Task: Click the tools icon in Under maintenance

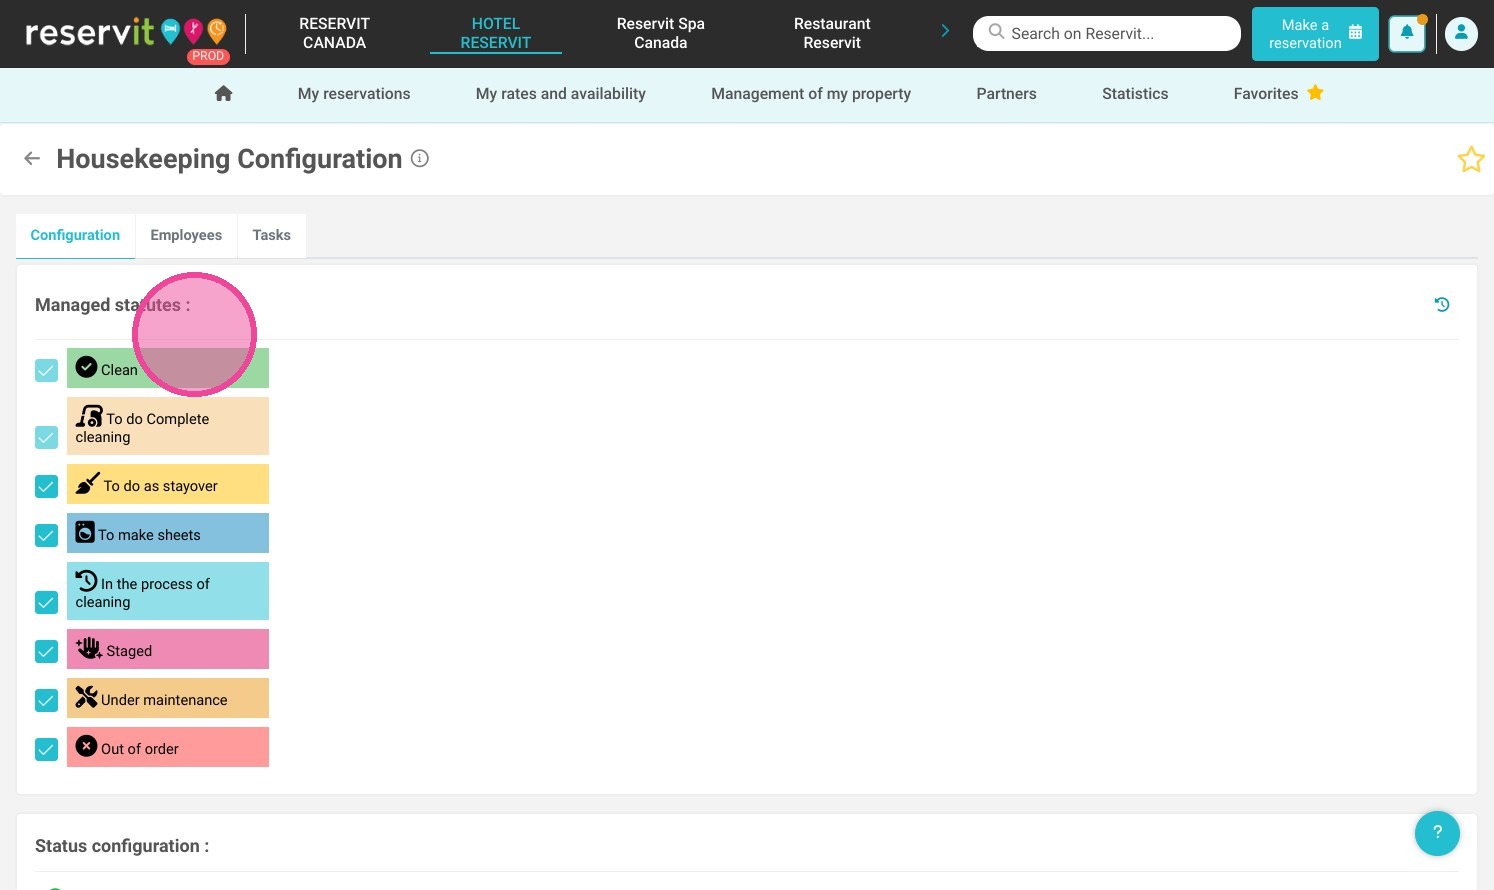Action: click(x=86, y=697)
